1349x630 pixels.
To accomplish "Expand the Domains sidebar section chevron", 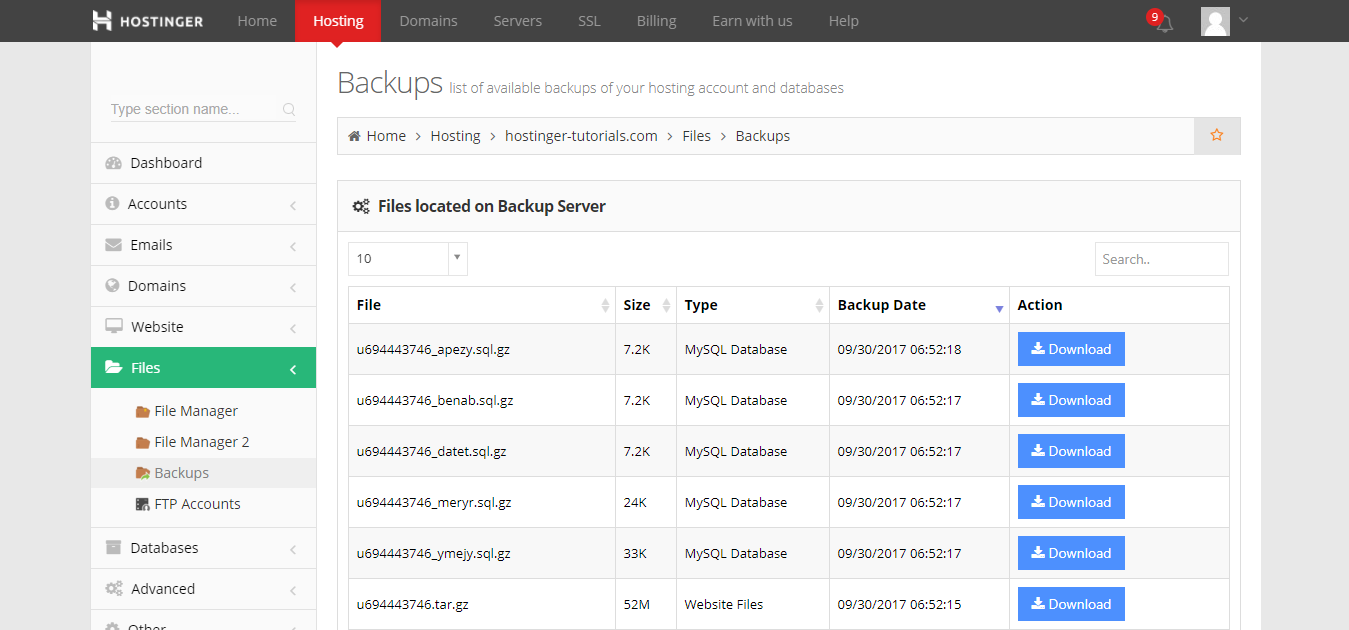I will [293, 287].
